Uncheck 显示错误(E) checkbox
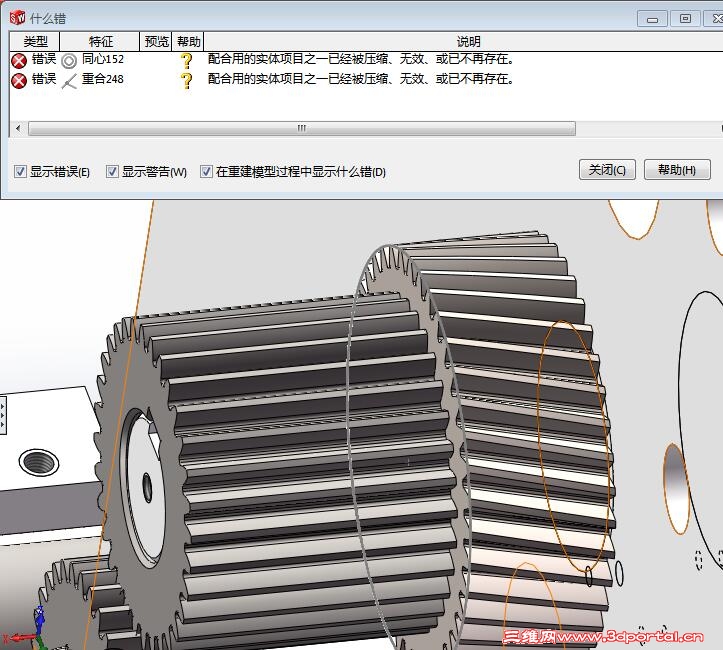This screenshot has height=650, width=723. 20,172
